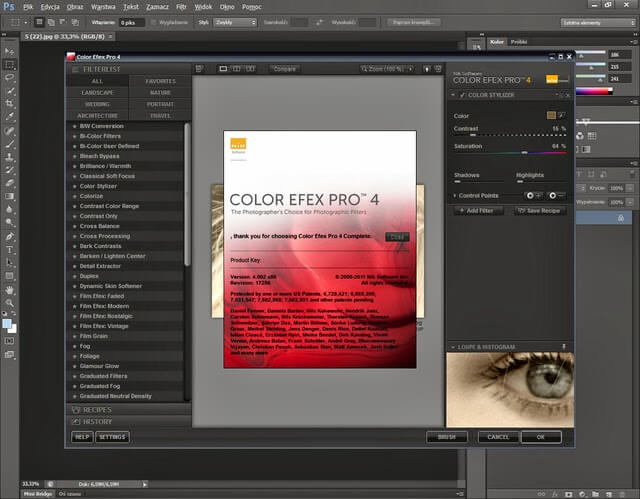Select the Brush tool in Photoshop toolbar

[x=9, y=144]
